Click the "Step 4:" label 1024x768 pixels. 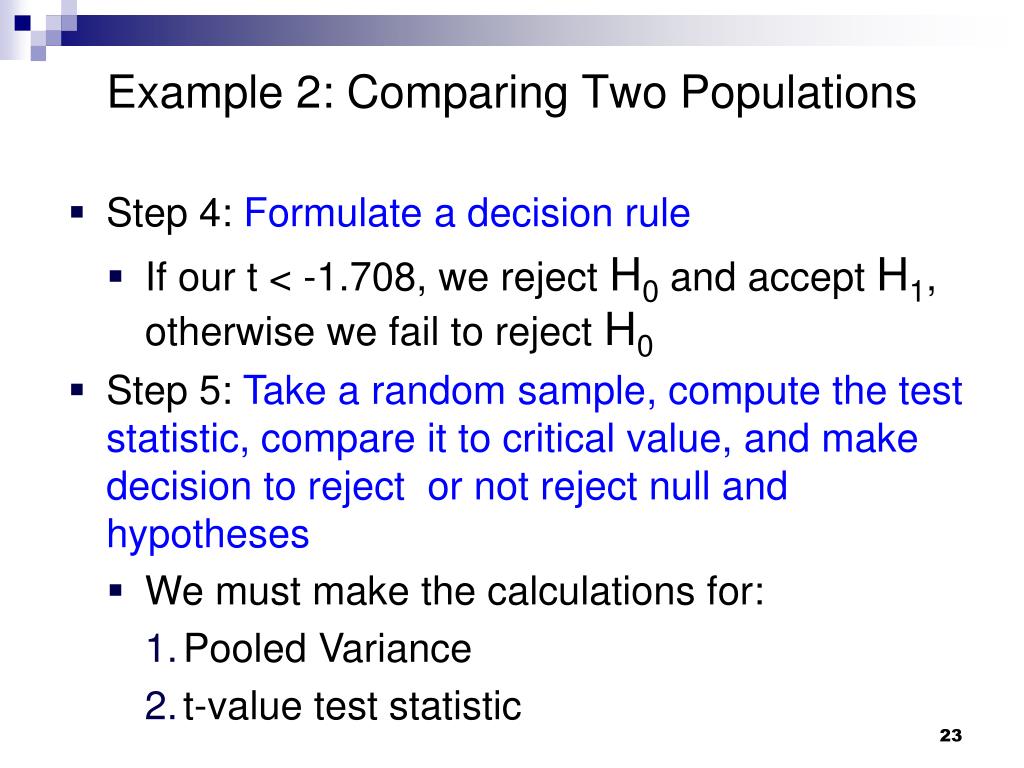(170, 214)
